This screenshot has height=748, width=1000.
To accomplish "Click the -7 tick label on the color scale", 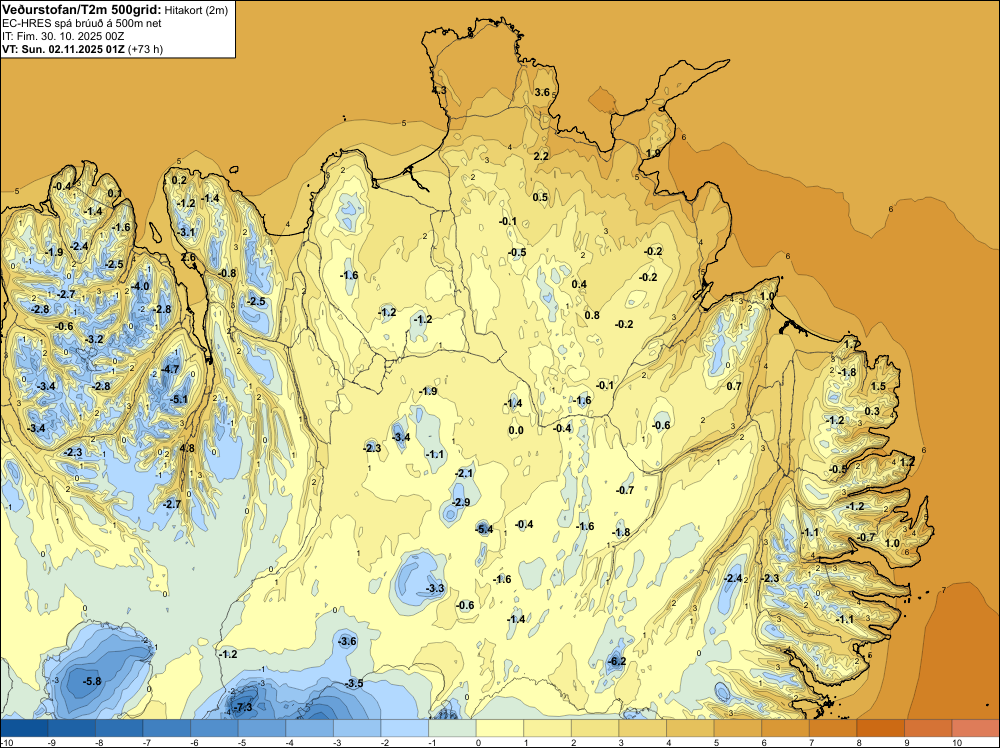I will (x=146, y=742).
